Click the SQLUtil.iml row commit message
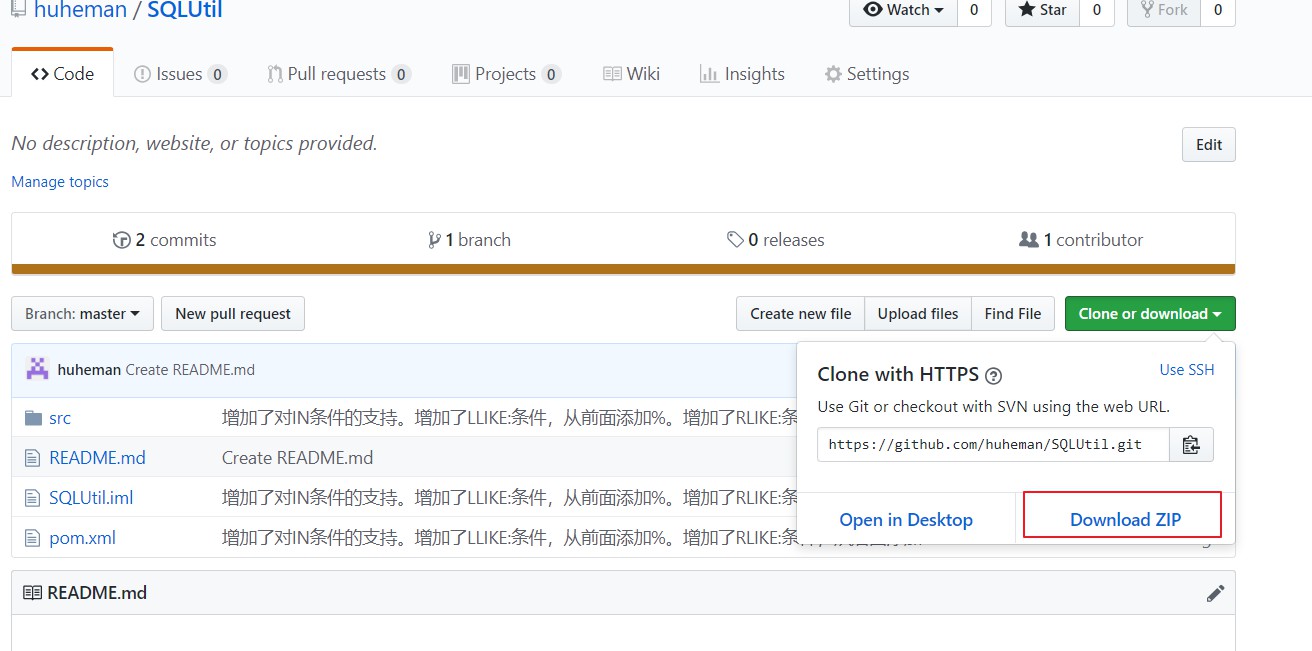Viewport: 1312px width, 651px height. tap(509, 498)
